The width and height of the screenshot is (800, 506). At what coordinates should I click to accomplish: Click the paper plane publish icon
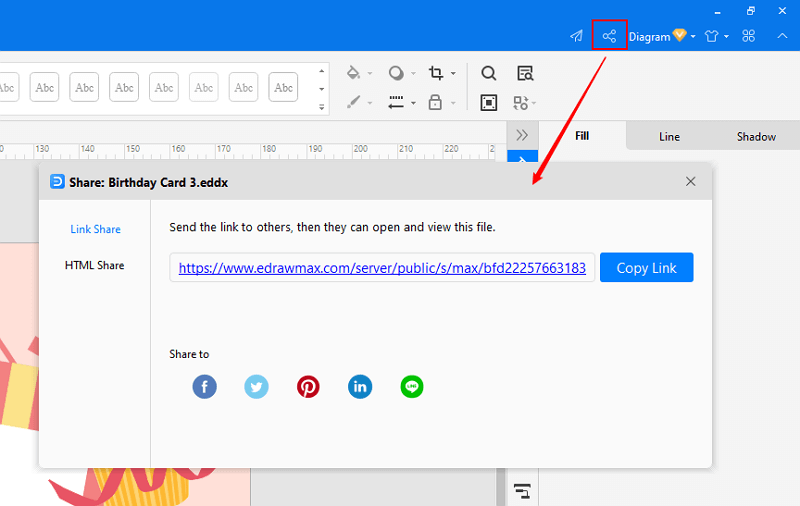[577, 36]
